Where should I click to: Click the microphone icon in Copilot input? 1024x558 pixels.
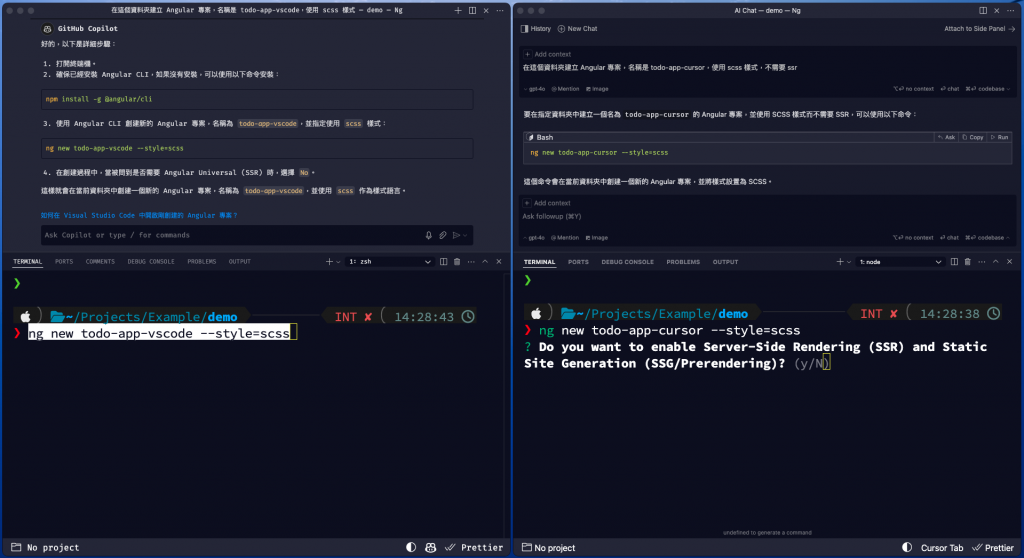pos(428,235)
